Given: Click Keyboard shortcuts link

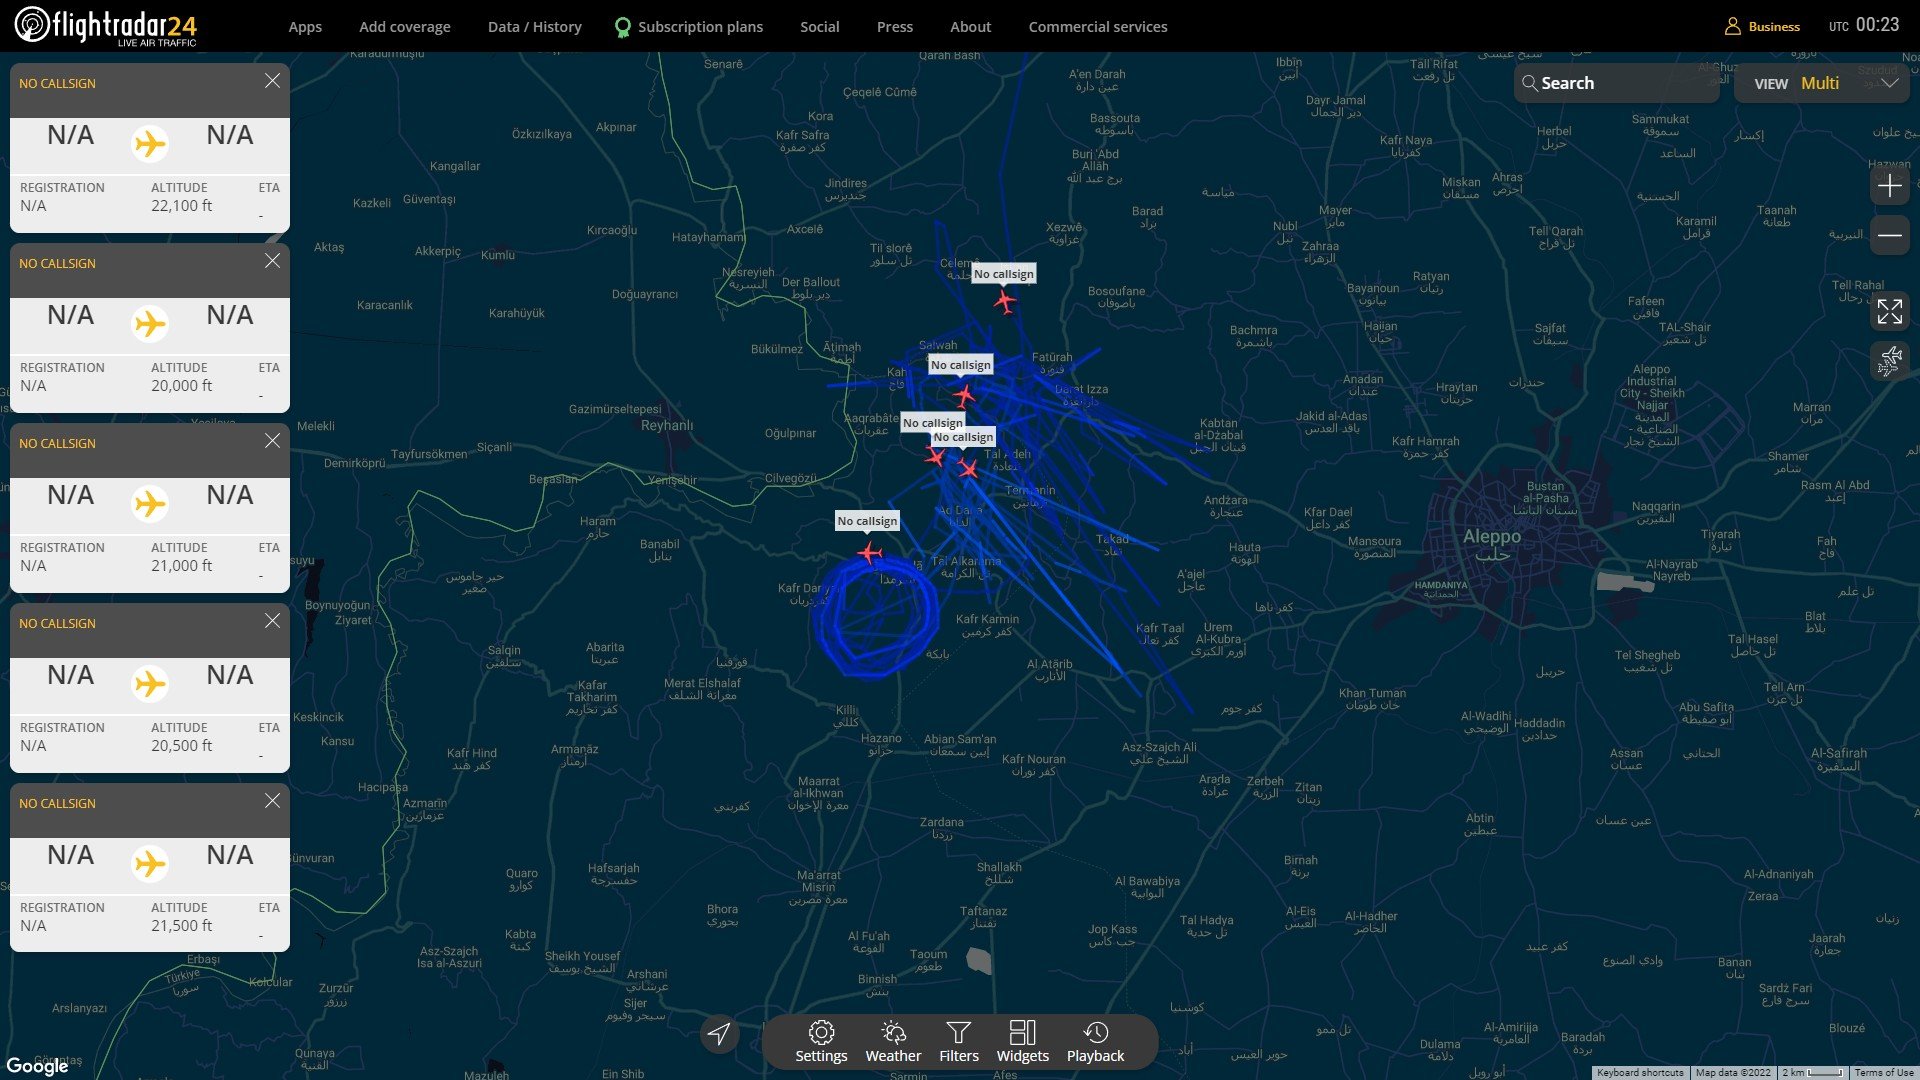Looking at the screenshot, I should (x=1640, y=1073).
